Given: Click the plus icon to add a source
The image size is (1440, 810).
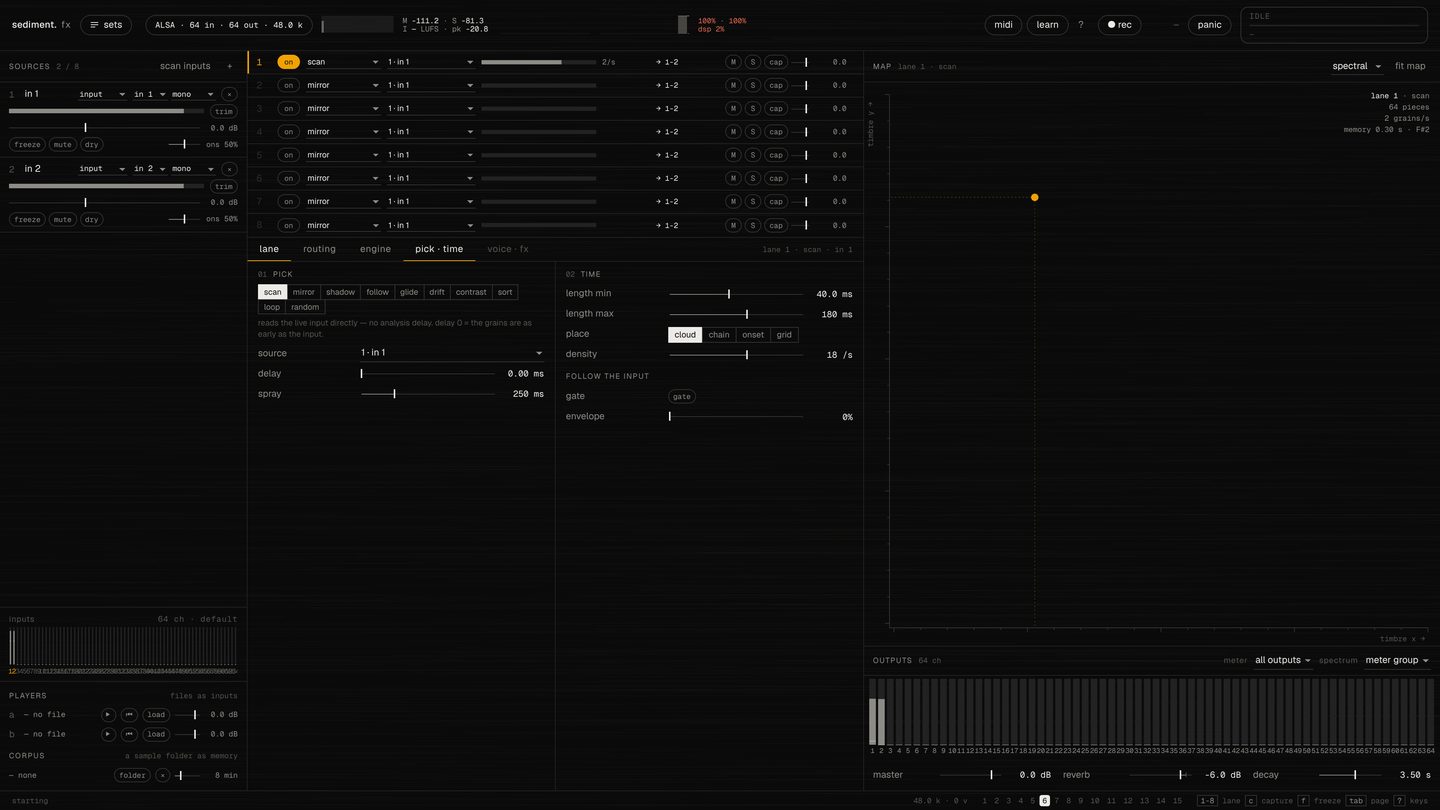Looking at the screenshot, I should 229,66.
